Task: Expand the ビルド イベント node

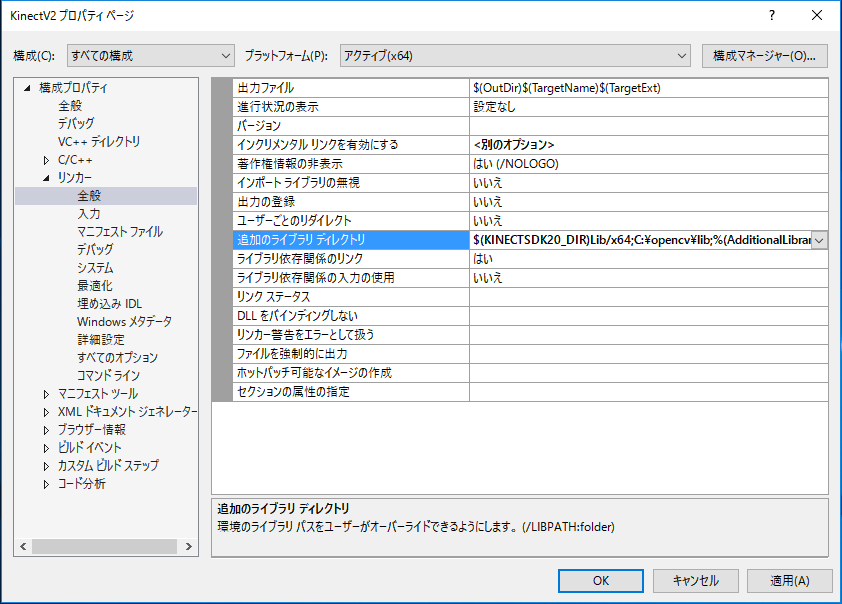Action: point(46,448)
